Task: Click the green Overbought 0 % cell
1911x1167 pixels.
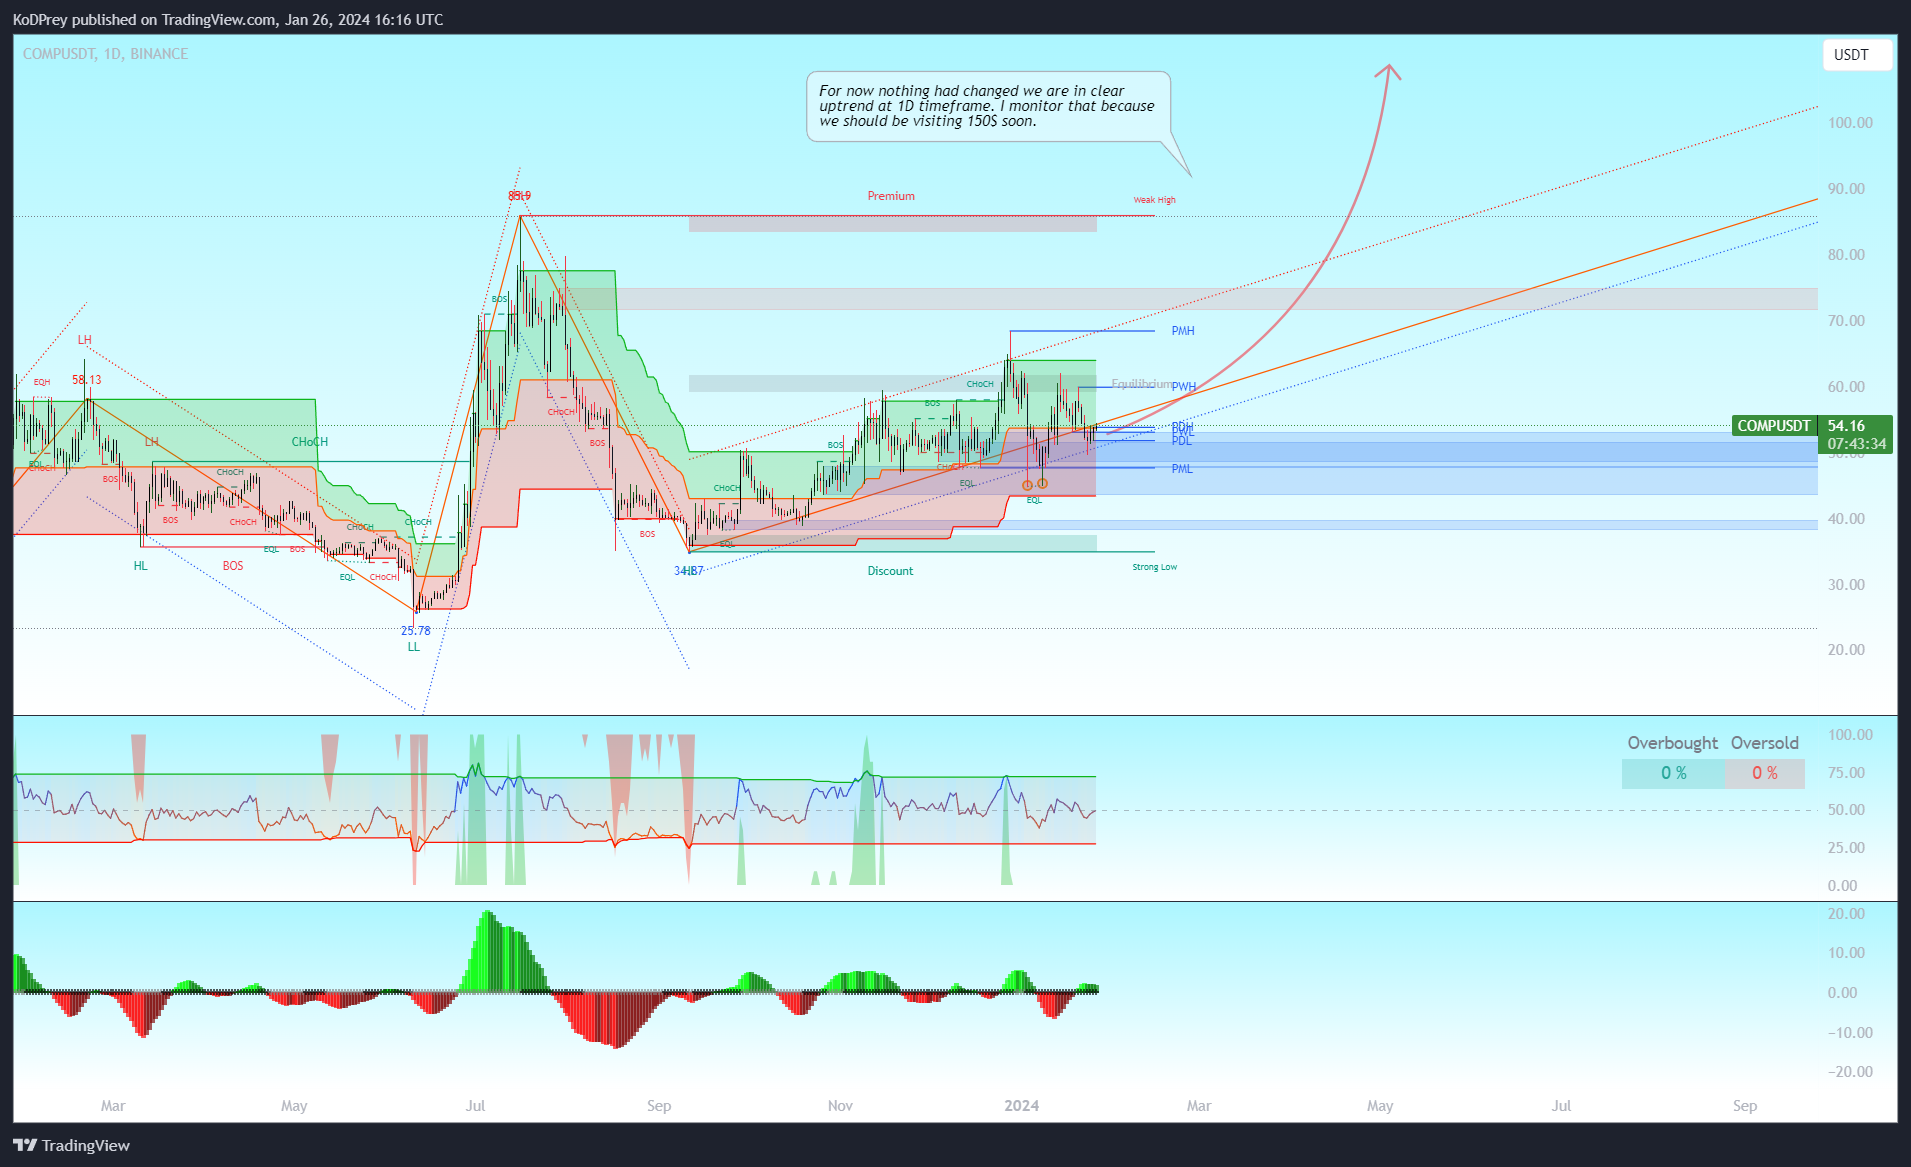Action: tap(1673, 773)
